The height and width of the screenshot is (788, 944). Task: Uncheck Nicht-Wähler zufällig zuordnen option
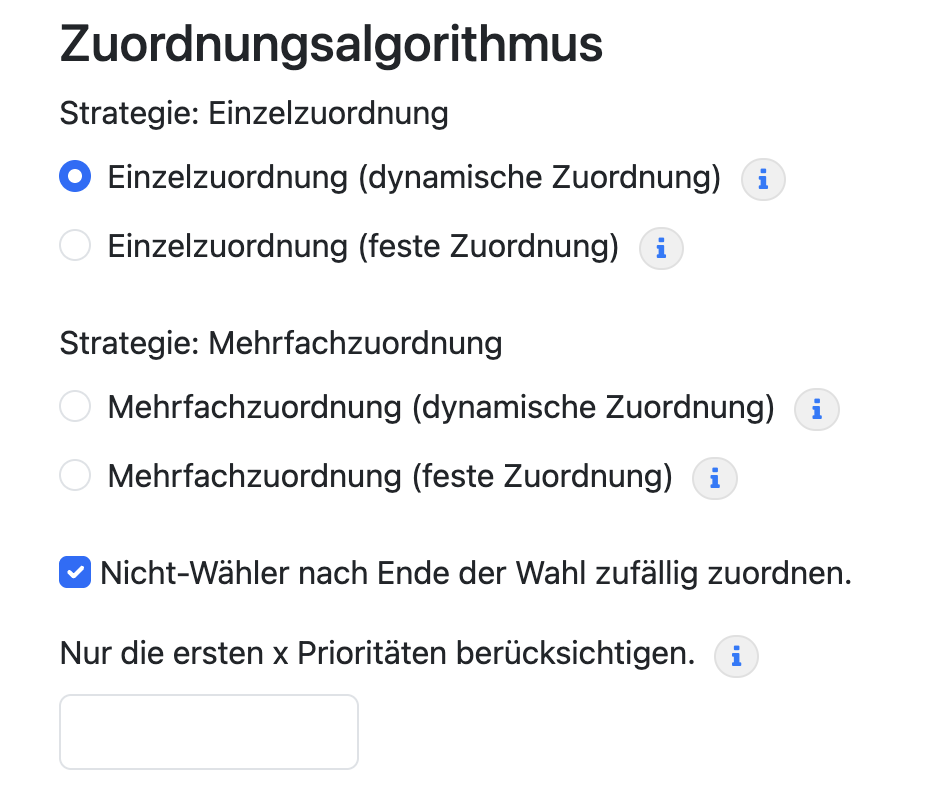click(75, 572)
